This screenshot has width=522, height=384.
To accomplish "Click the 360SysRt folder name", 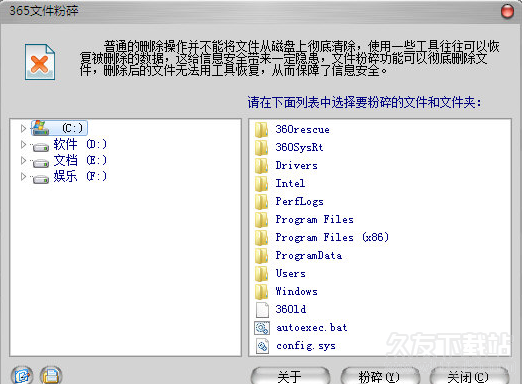I will [299, 147].
